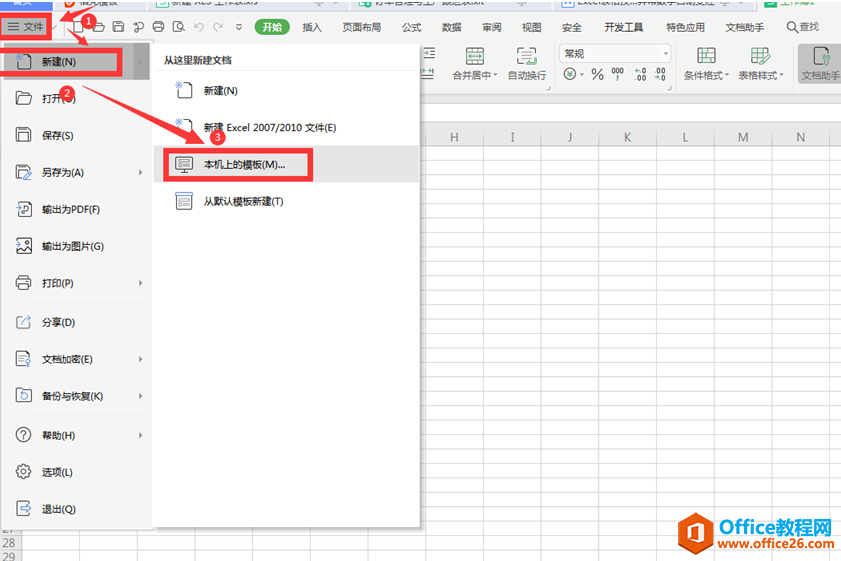841x561 pixels.
Task: Select 打印(P) in the file menu
Action: [75, 283]
